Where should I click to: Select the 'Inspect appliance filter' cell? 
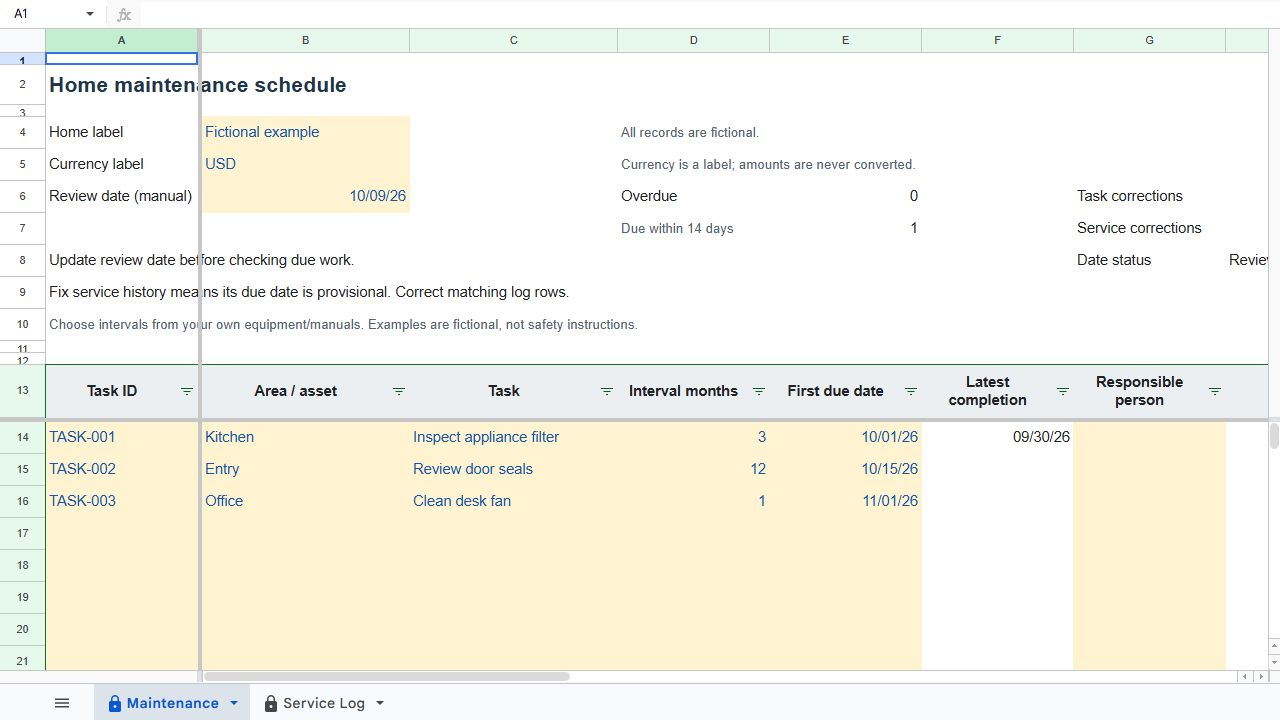click(513, 437)
